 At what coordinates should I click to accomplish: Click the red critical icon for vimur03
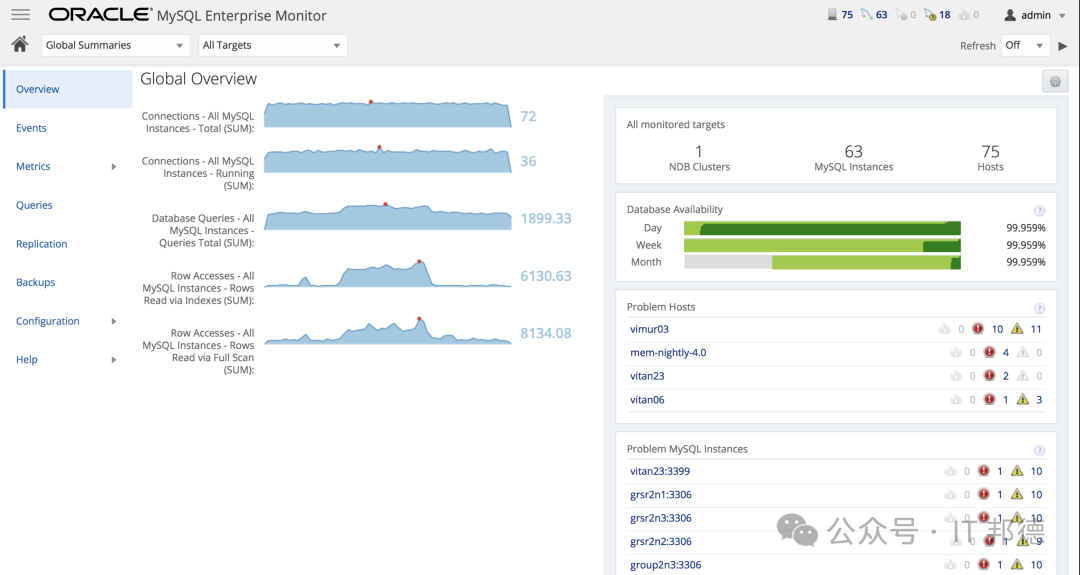[x=977, y=329]
